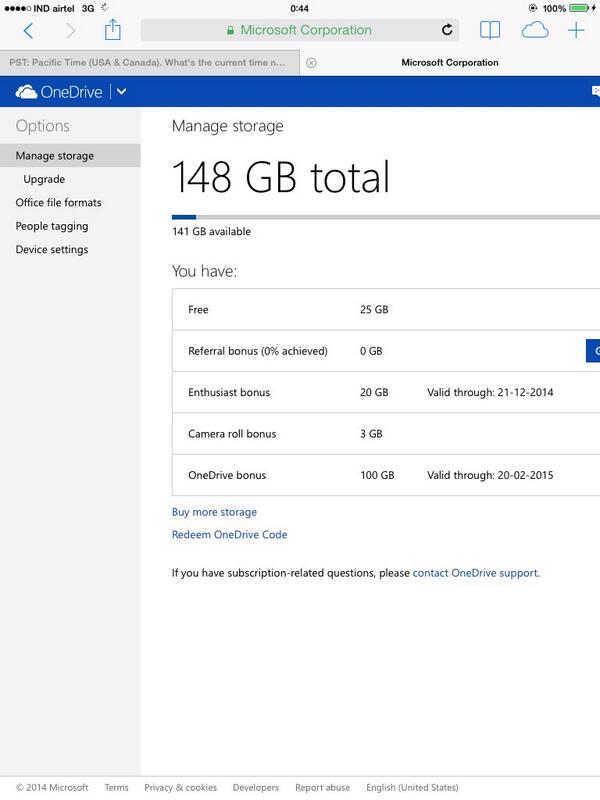Open Upgrade in the sidebar
Viewport: 600px width, 800px height.
pyautogui.click(x=44, y=179)
